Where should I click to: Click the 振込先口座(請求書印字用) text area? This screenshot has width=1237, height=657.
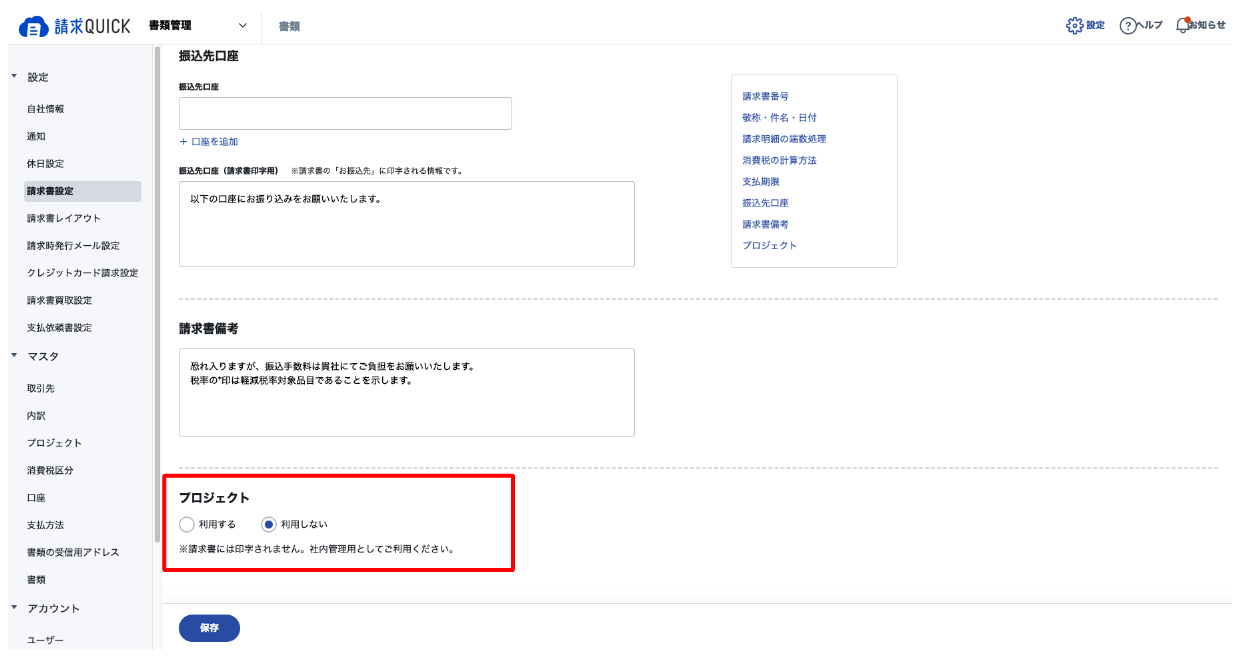point(406,224)
